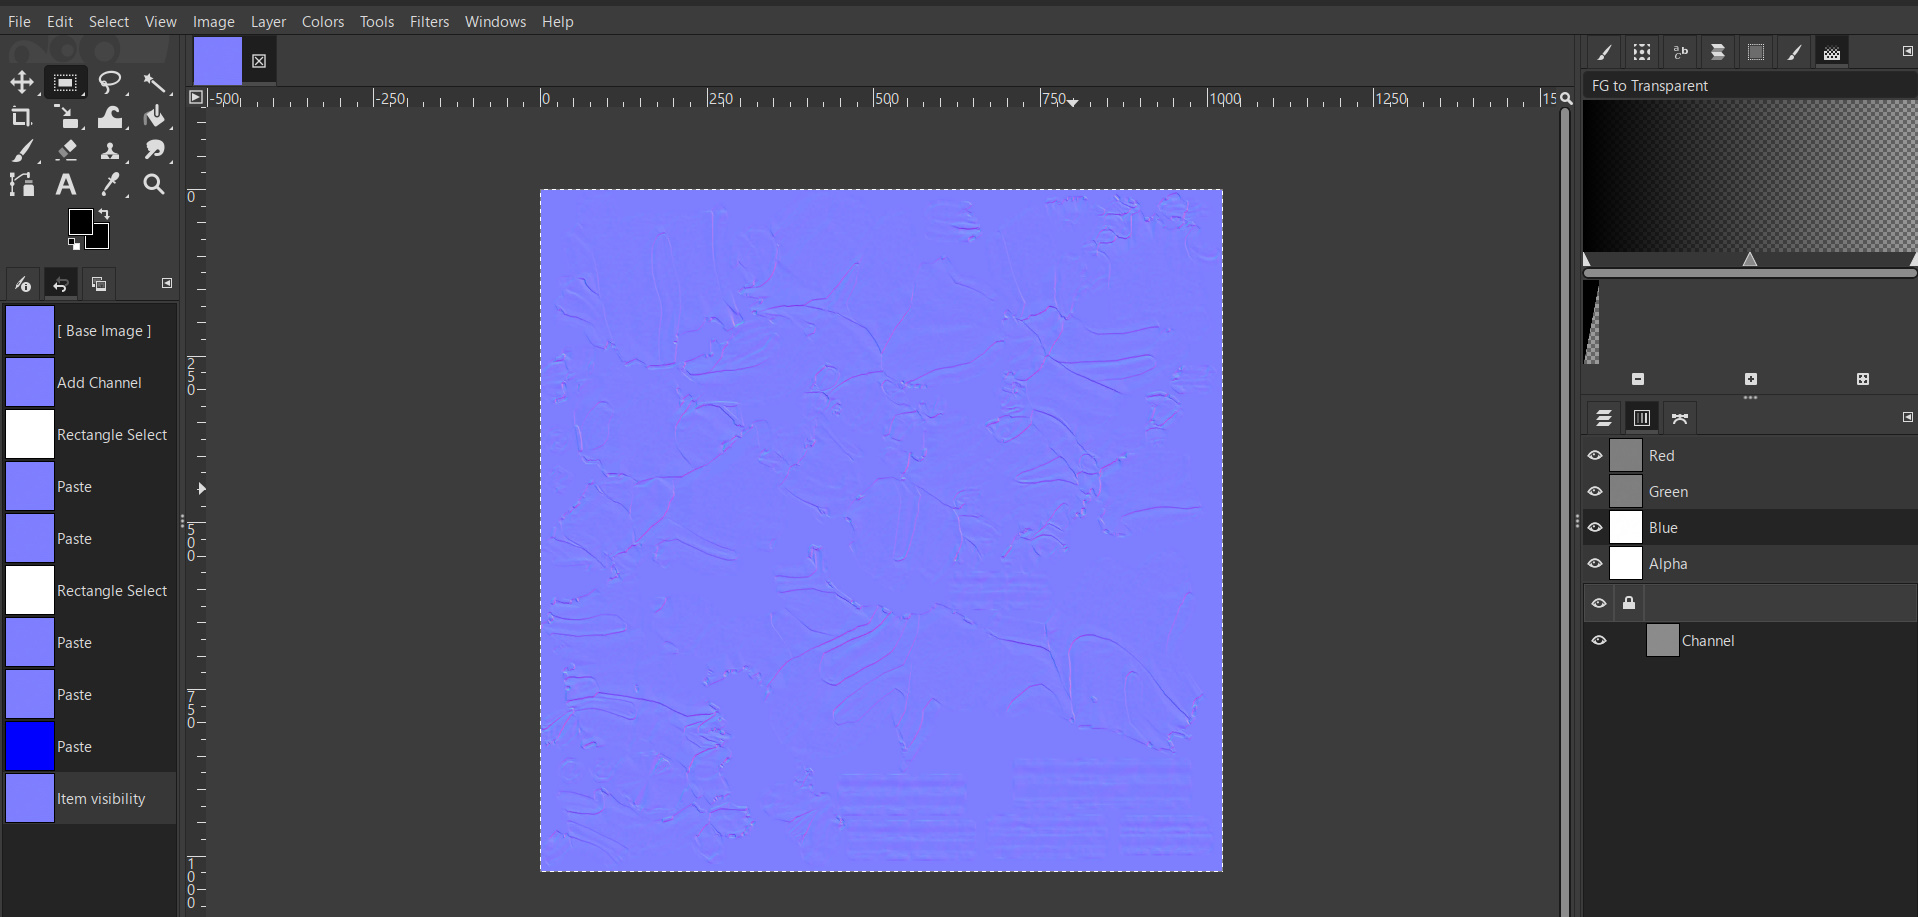
Task: Open the Paintbrush tool
Action: tap(22, 151)
